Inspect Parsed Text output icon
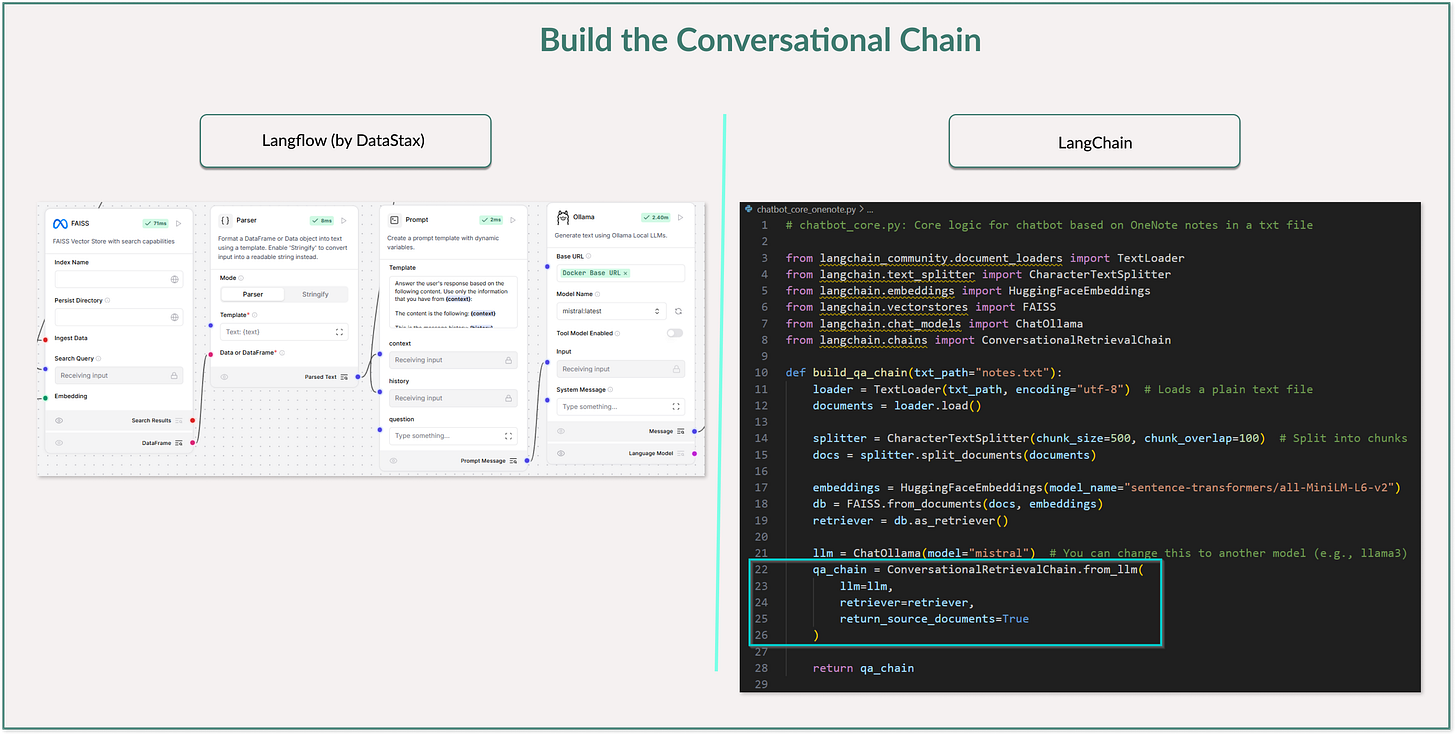The height and width of the screenshot is (735, 1456). pos(344,377)
